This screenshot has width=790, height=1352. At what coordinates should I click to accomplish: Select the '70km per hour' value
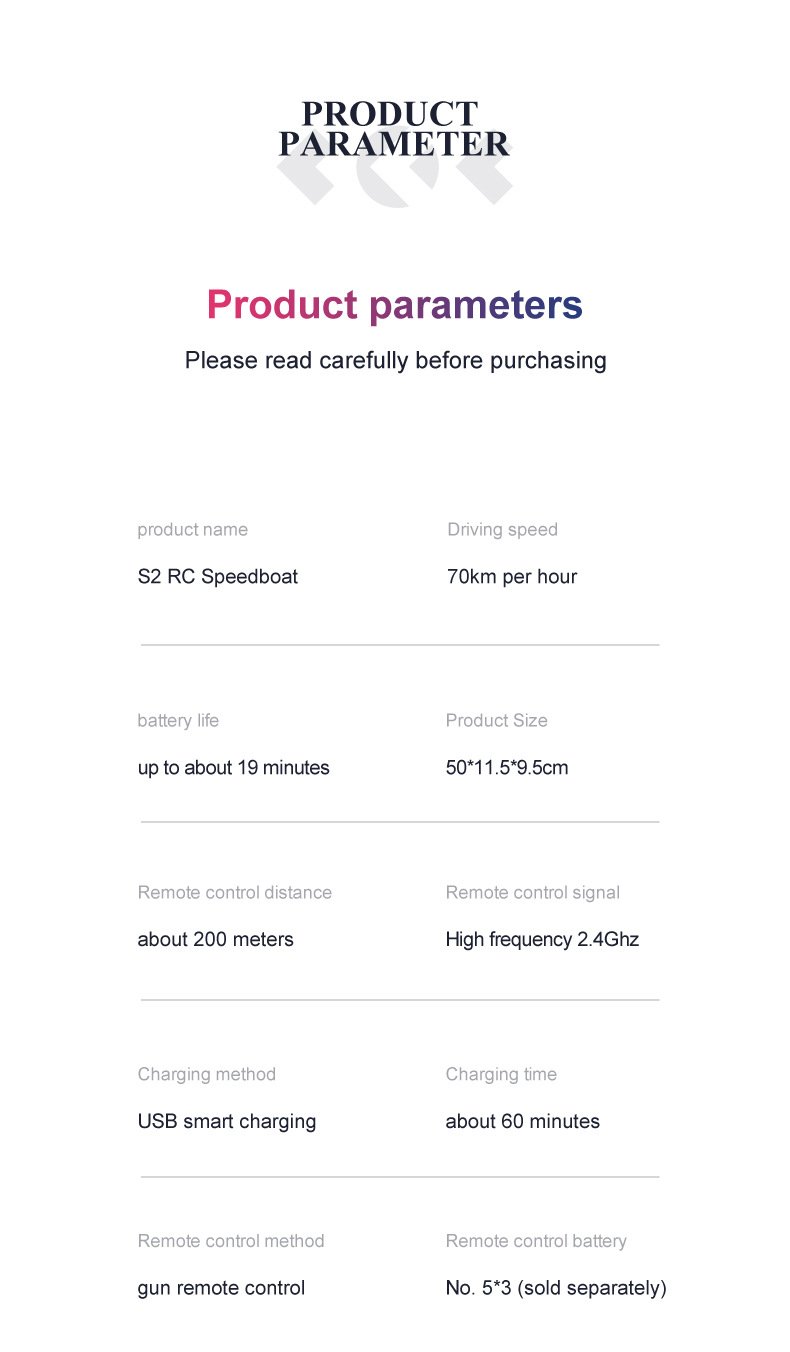coord(511,577)
